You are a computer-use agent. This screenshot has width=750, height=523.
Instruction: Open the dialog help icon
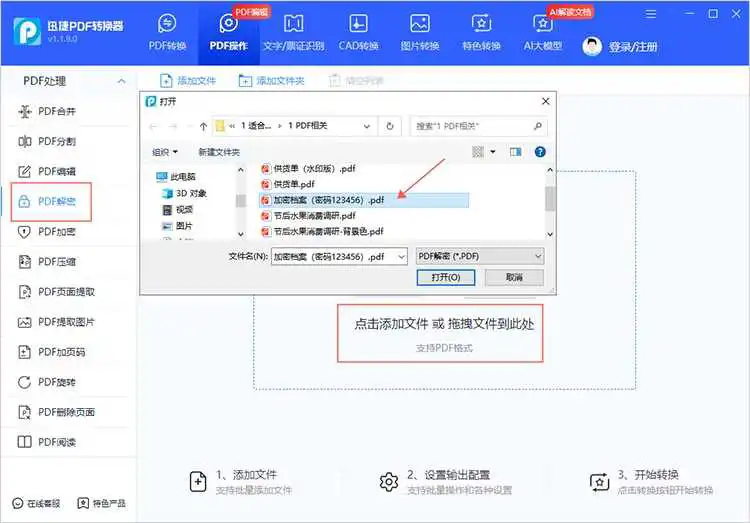[x=540, y=152]
